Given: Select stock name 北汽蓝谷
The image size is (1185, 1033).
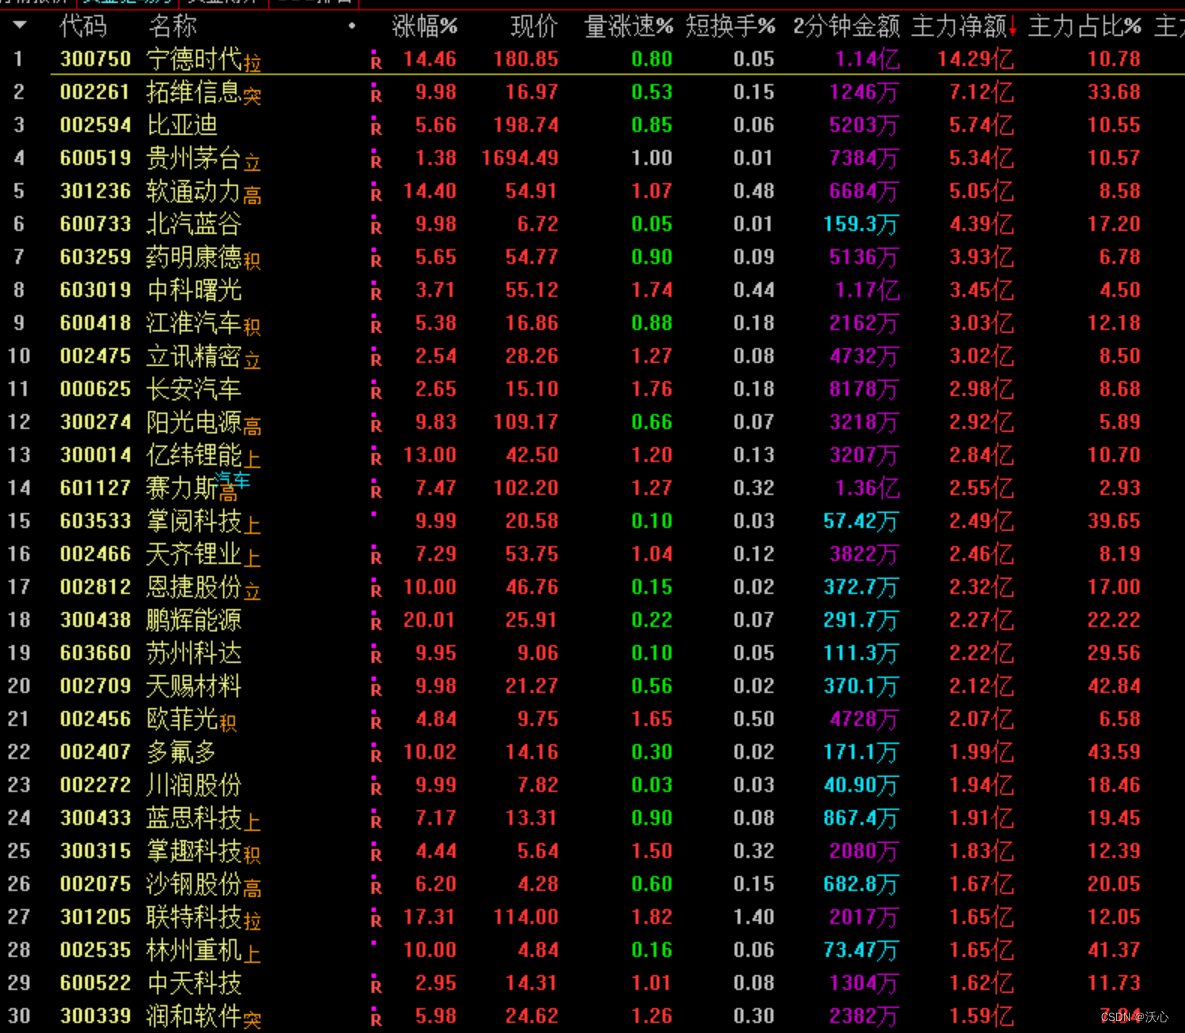Looking at the screenshot, I should click(x=194, y=224).
